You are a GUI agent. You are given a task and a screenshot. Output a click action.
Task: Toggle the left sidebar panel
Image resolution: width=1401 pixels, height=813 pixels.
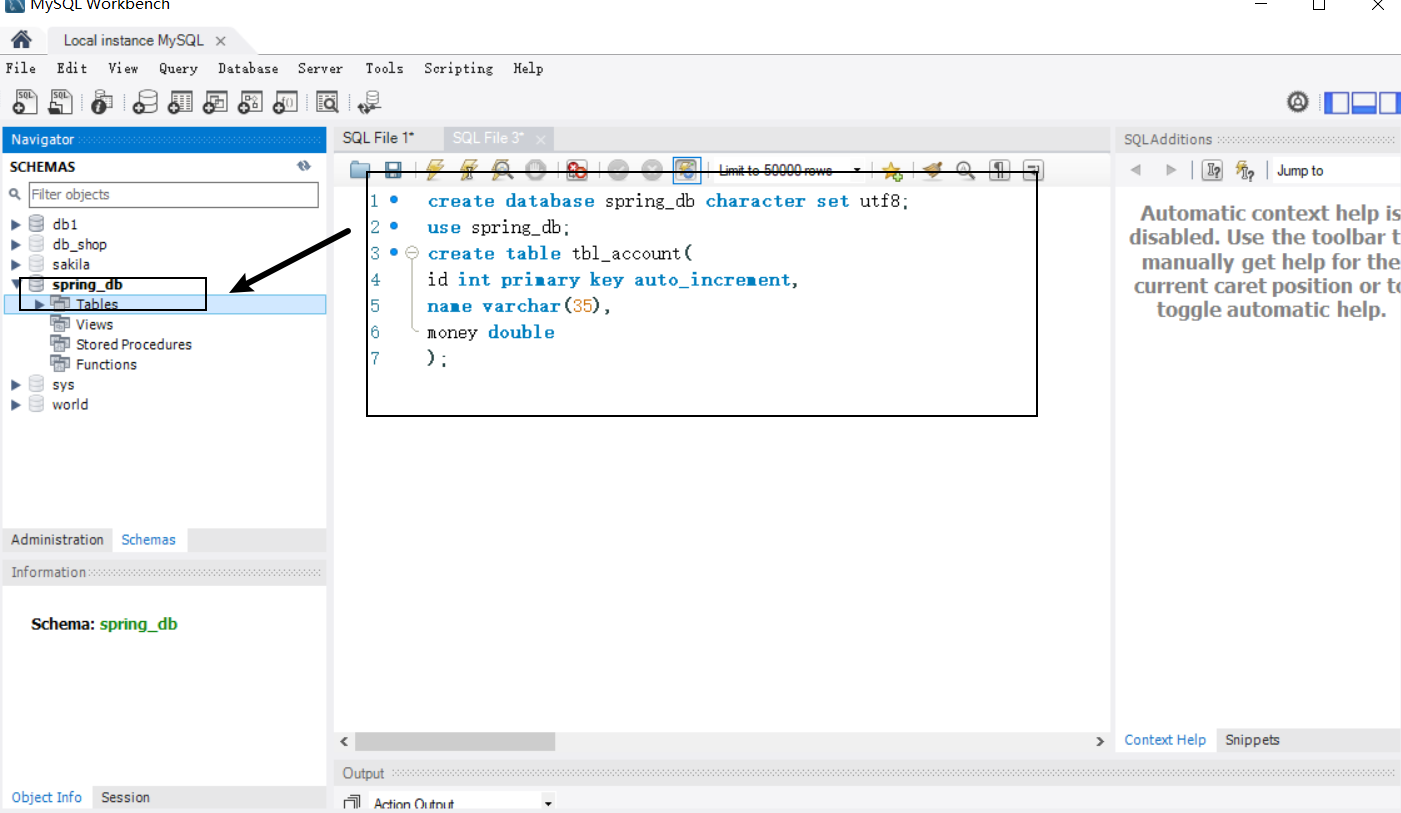click(x=1336, y=102)
